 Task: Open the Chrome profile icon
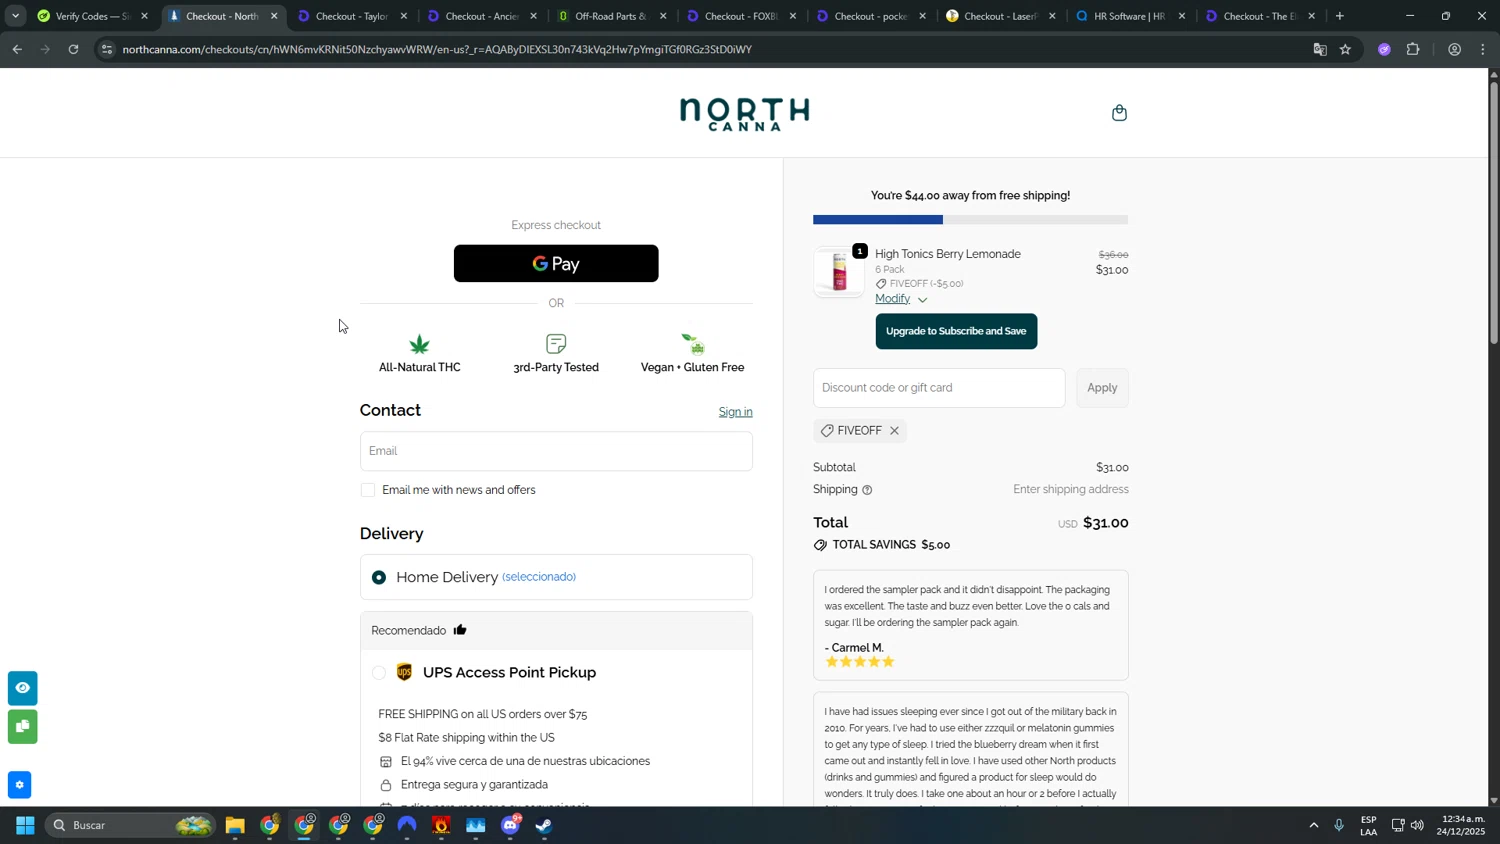tap(1454, 49)
